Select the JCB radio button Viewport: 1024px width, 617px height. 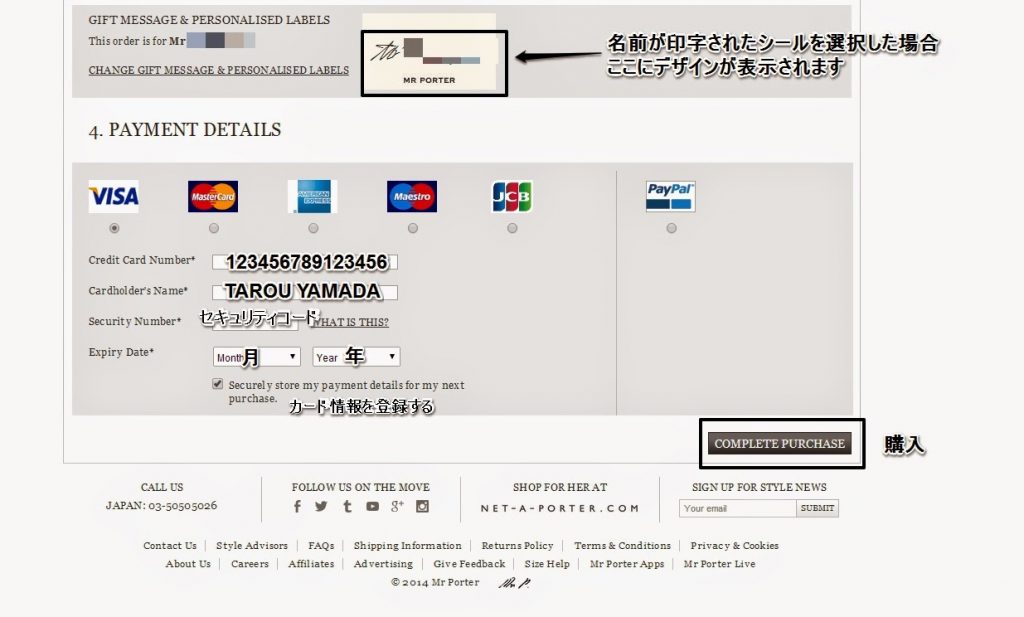click(512, 228)
